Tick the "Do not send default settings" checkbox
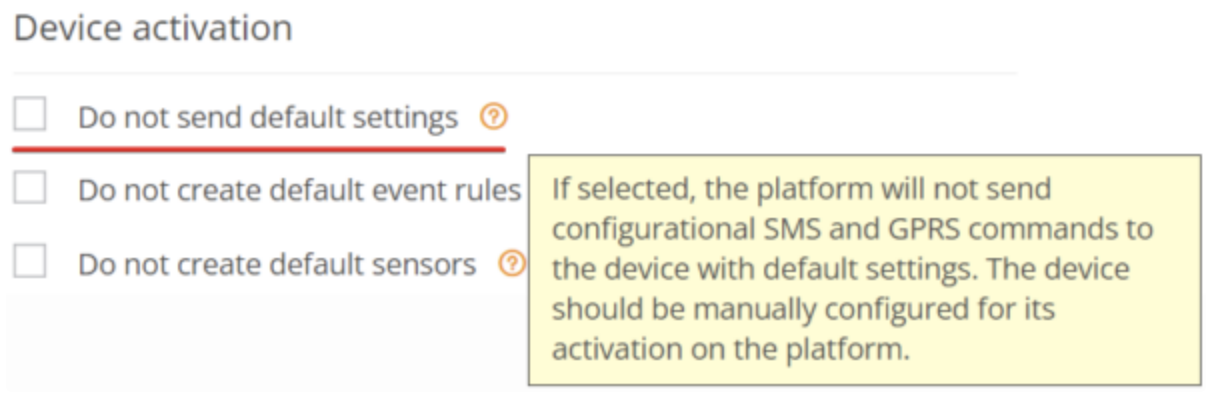The height and width of the screenshot is (398, 1218). click(x=30, y=116)
